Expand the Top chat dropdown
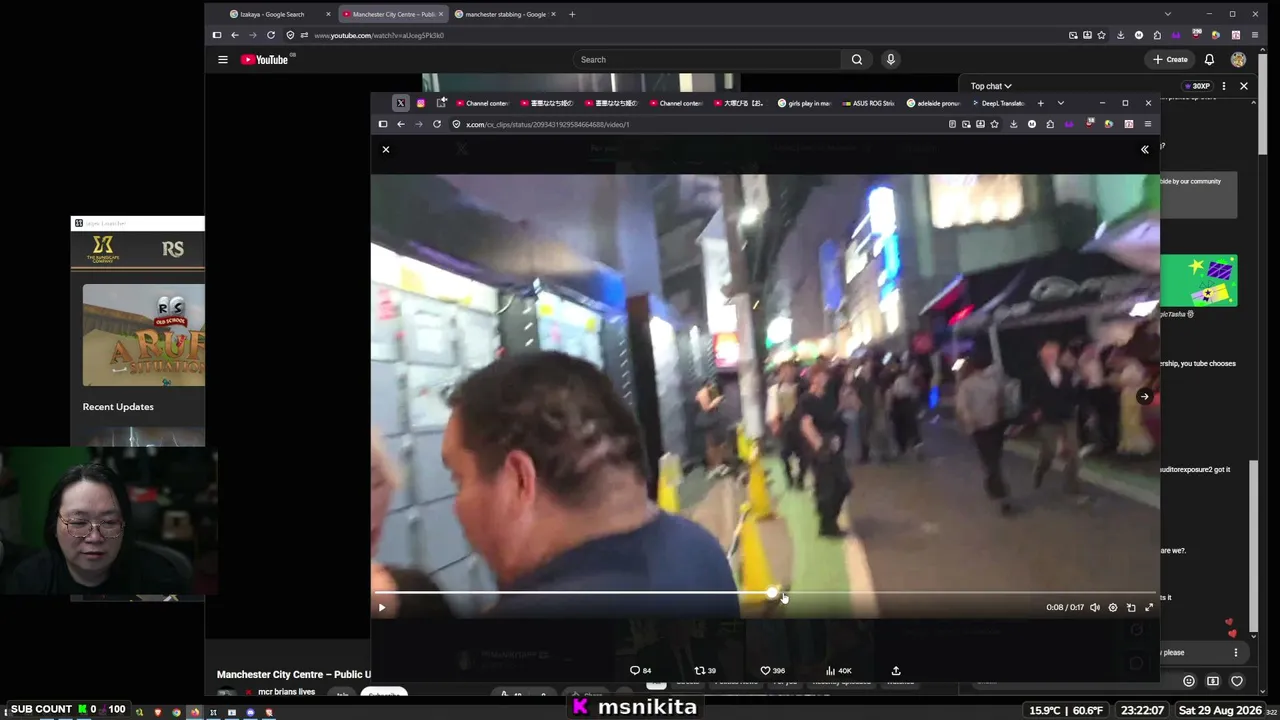This screenshot has width=1280, height=720. pos(991,86)
